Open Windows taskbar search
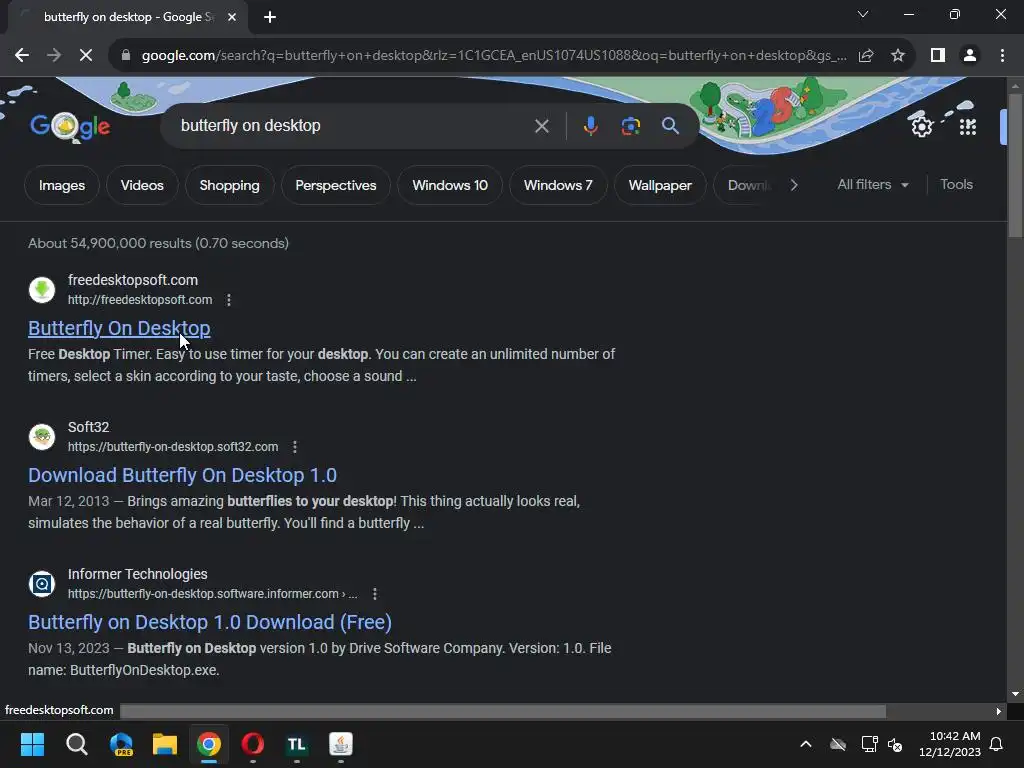The height and width of the screenshot is (768, 1024). pyautogui.click(x=76, y=744)
